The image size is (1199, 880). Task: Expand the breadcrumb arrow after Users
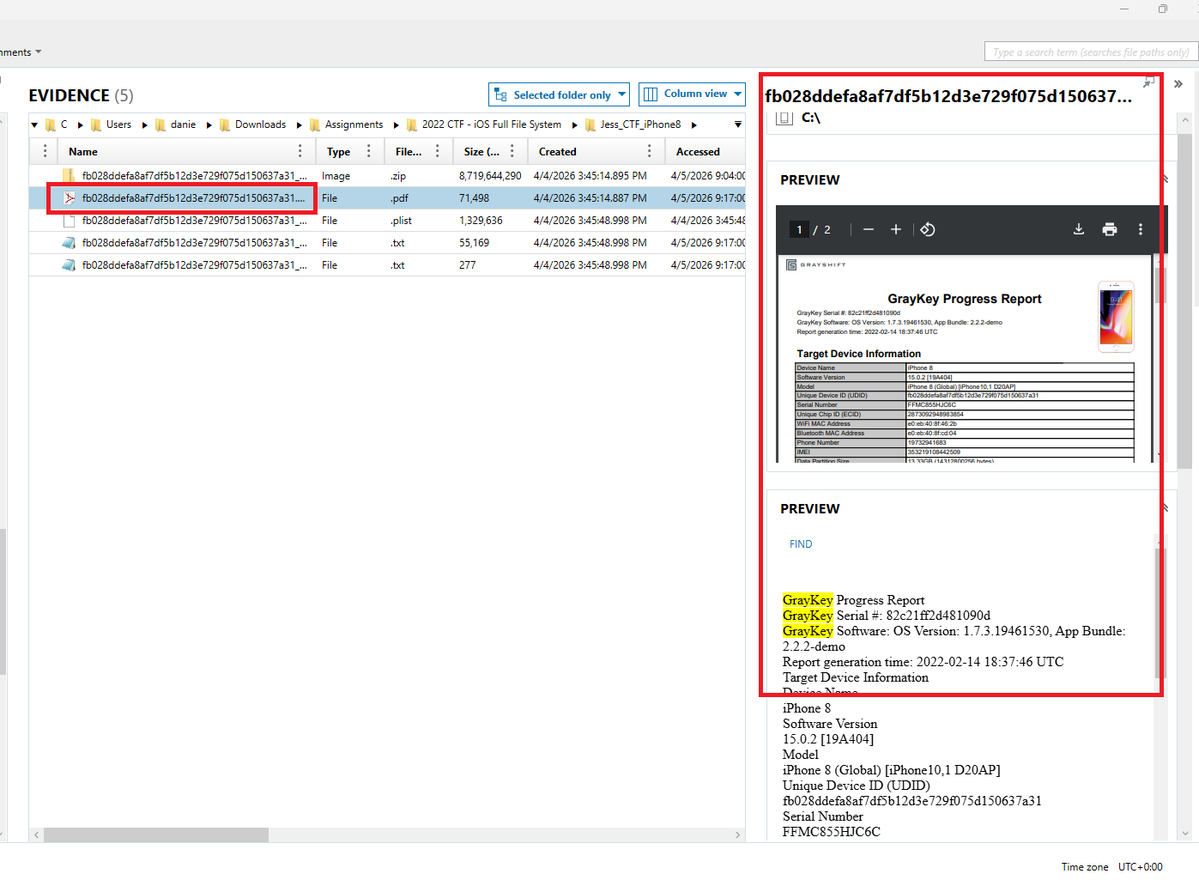145,125
